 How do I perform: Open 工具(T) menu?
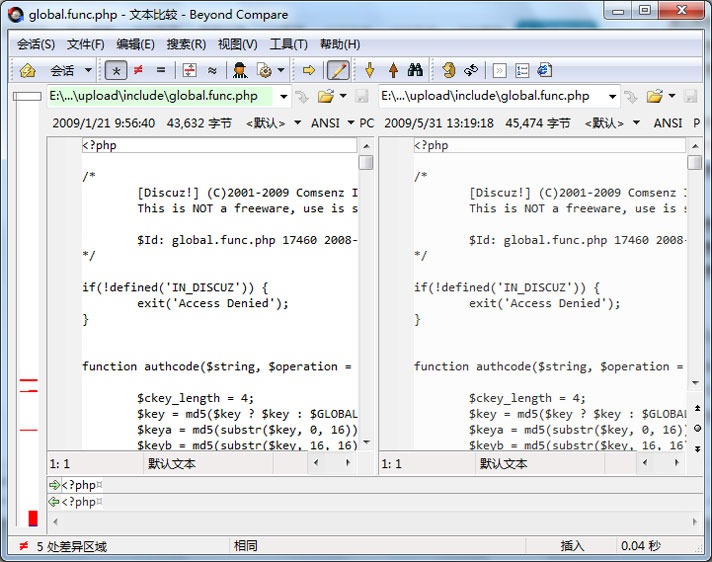(288, 44)
